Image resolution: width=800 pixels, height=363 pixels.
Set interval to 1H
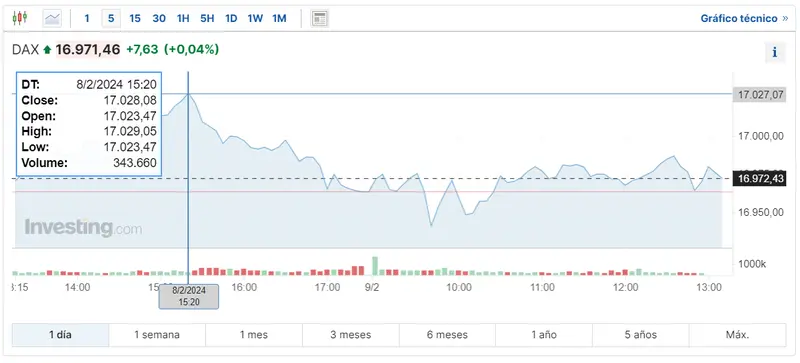click(x=183, y=19)
